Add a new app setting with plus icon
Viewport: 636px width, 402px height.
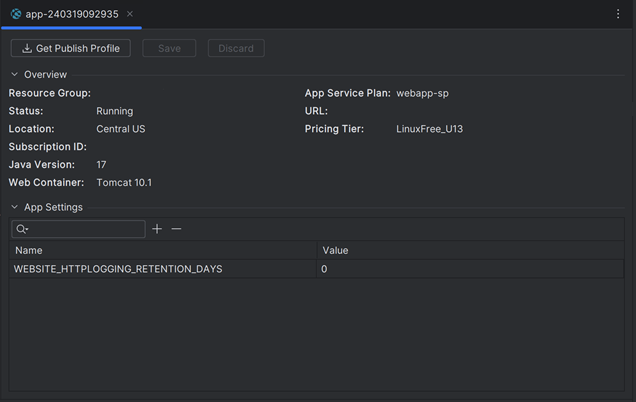pyautogui.click(x=157, y=229)
